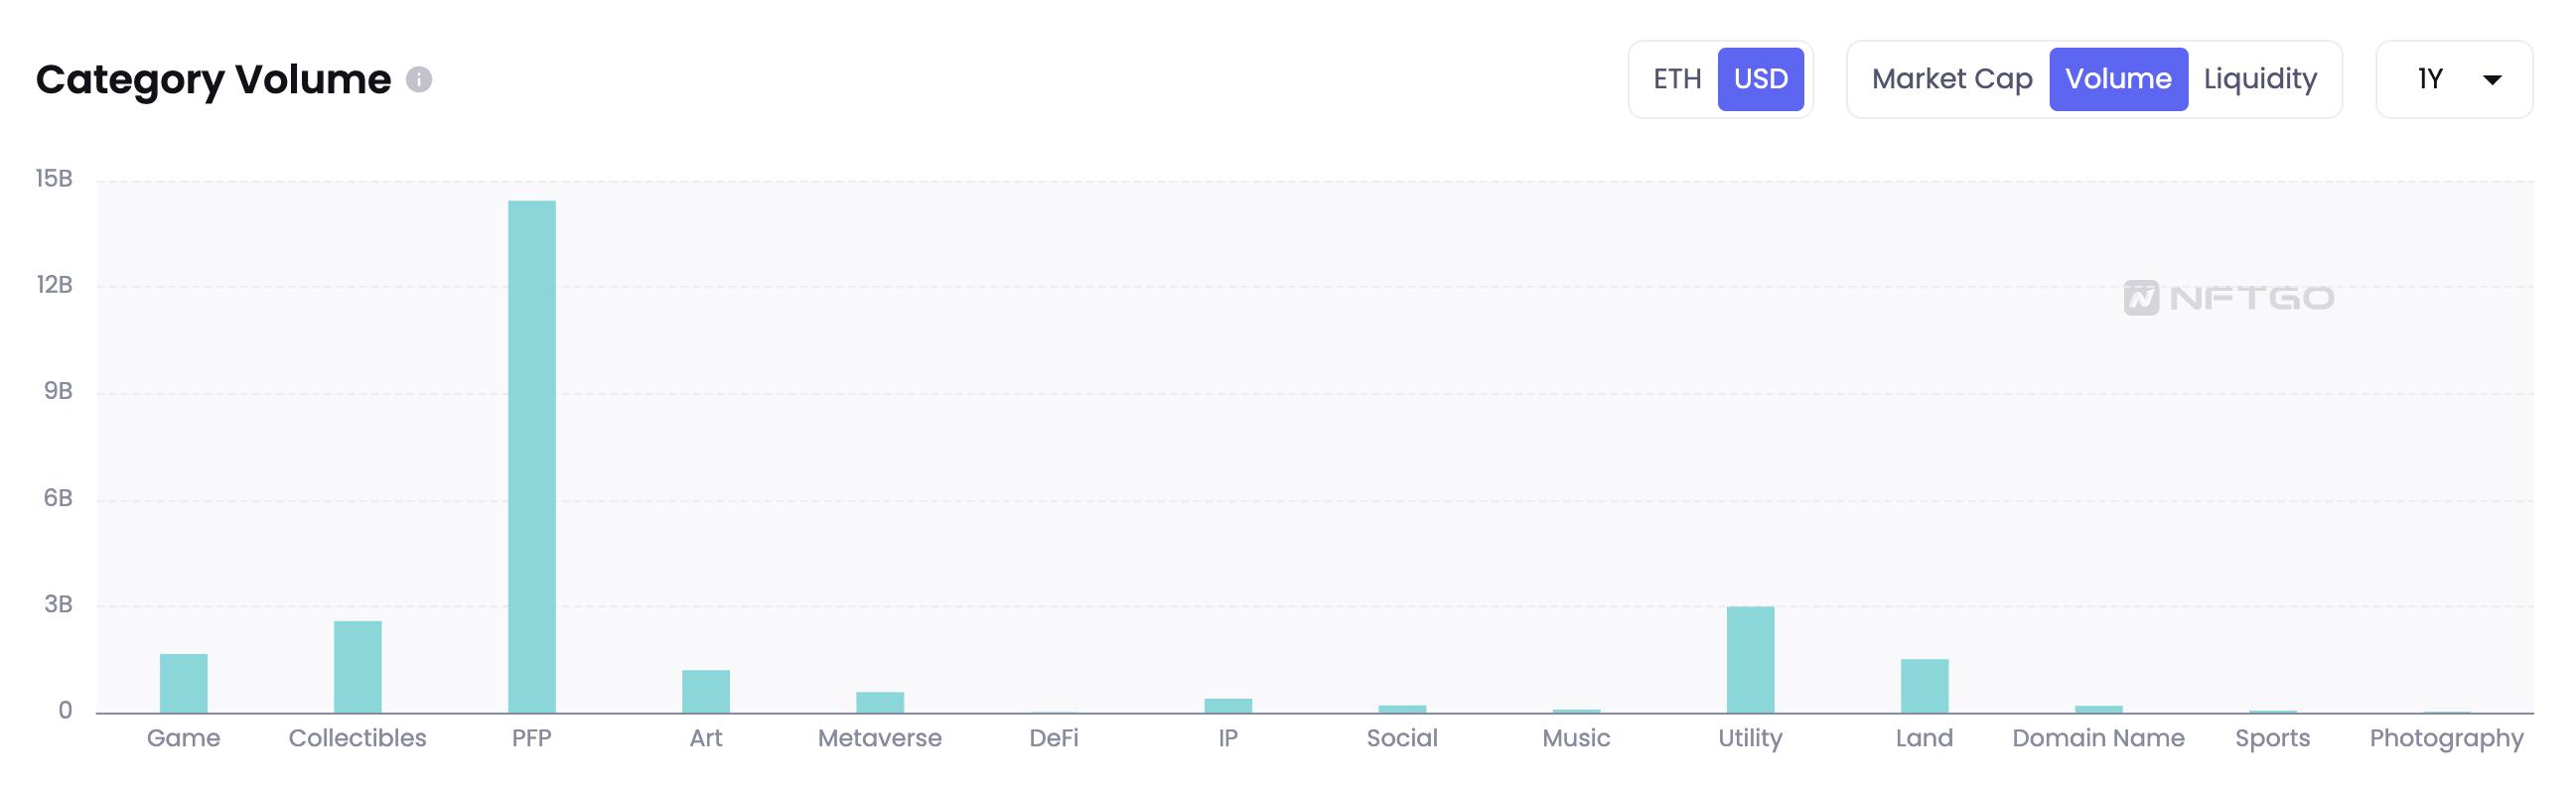Select the Volume tab
This screenshot has width=2576, height=790.
pos(2118,79)
